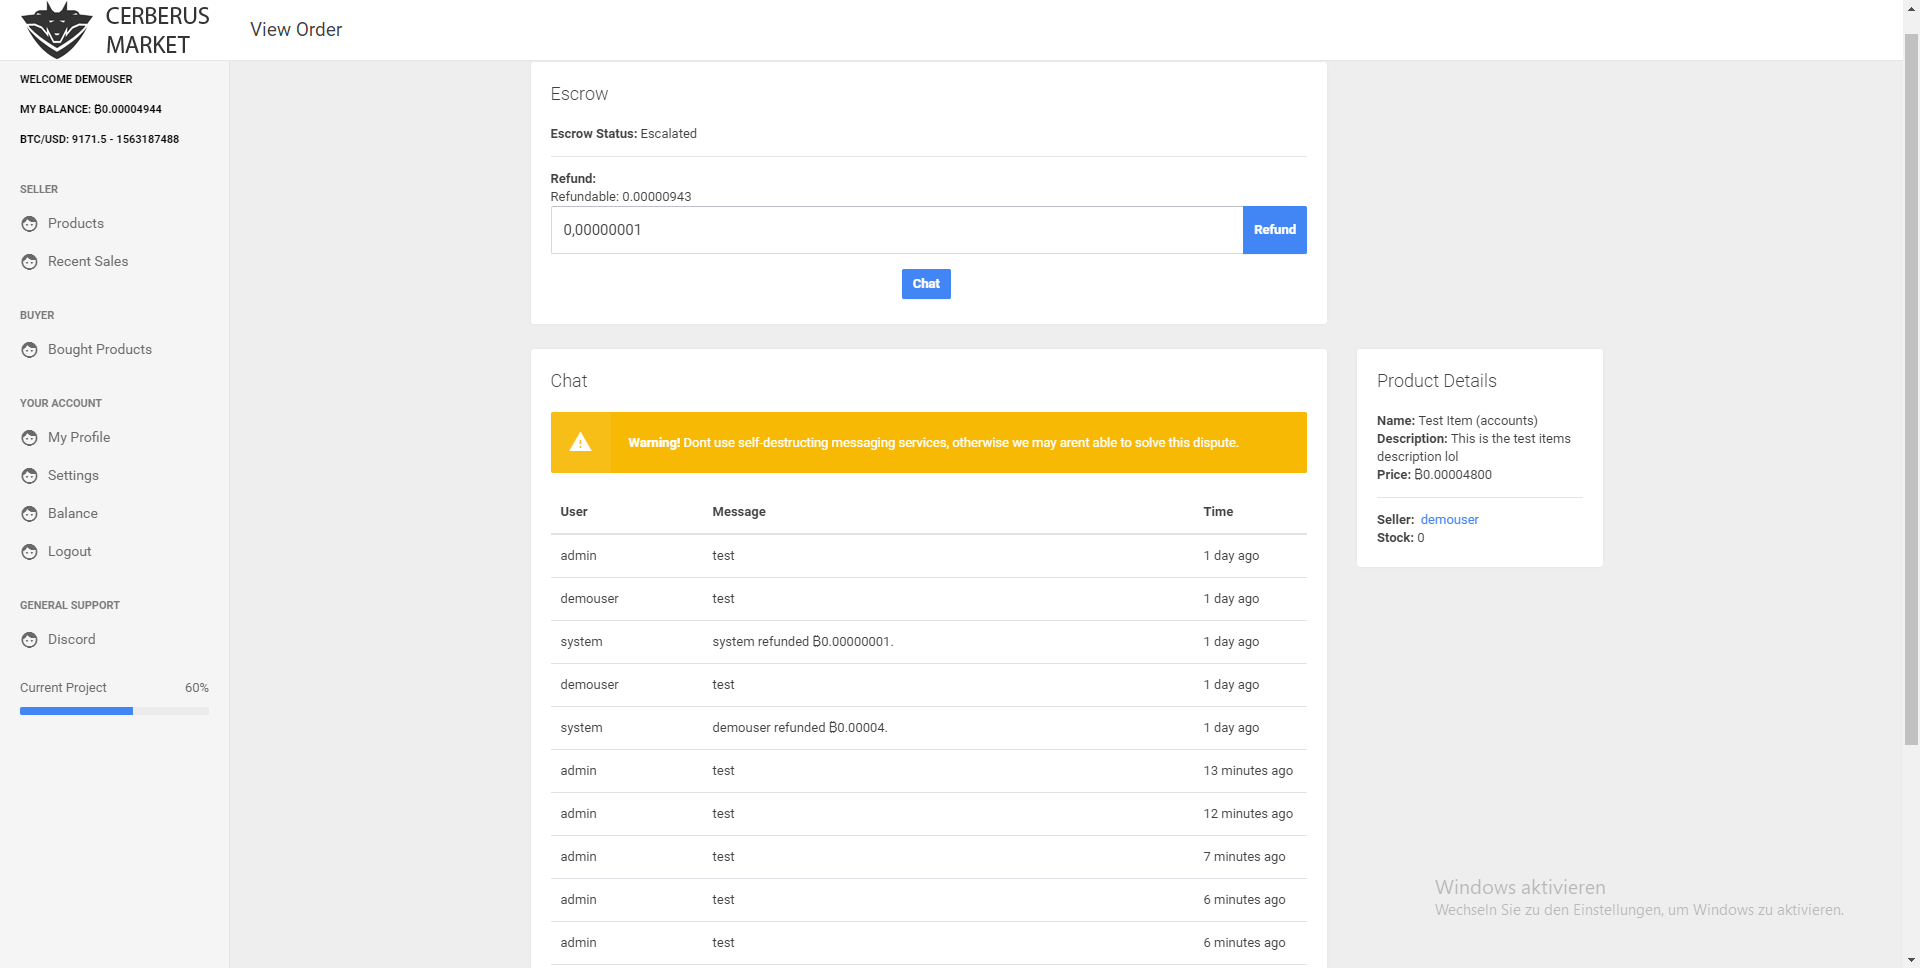Image resolution: width=1920 pixels, height=968 pixels.
Task: Click the '60%' project progress label
Action: (x=197, y=688)
